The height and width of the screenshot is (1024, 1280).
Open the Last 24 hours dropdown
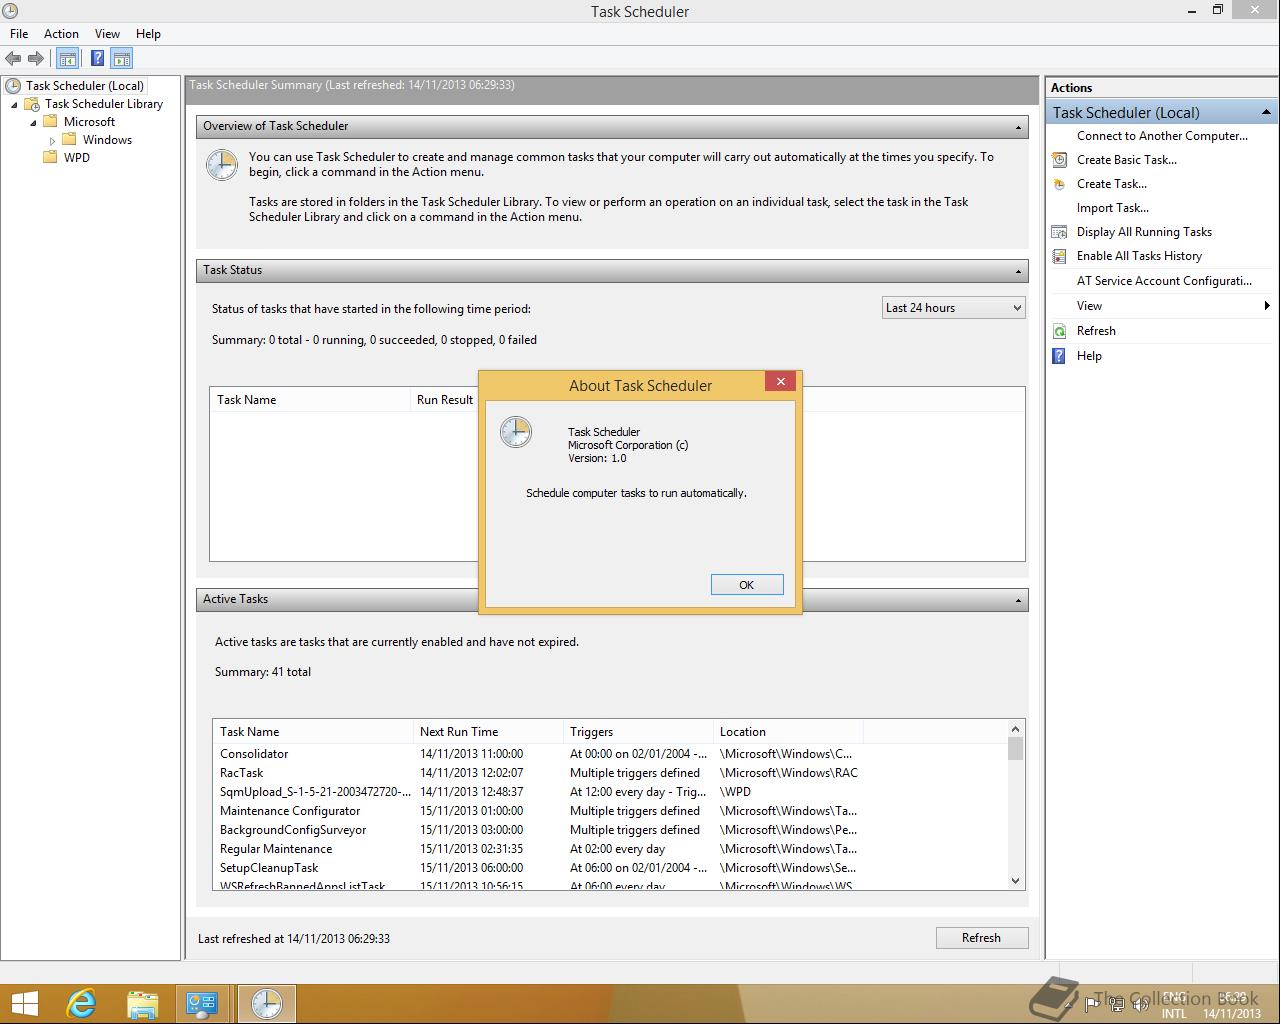click(954, 308)
